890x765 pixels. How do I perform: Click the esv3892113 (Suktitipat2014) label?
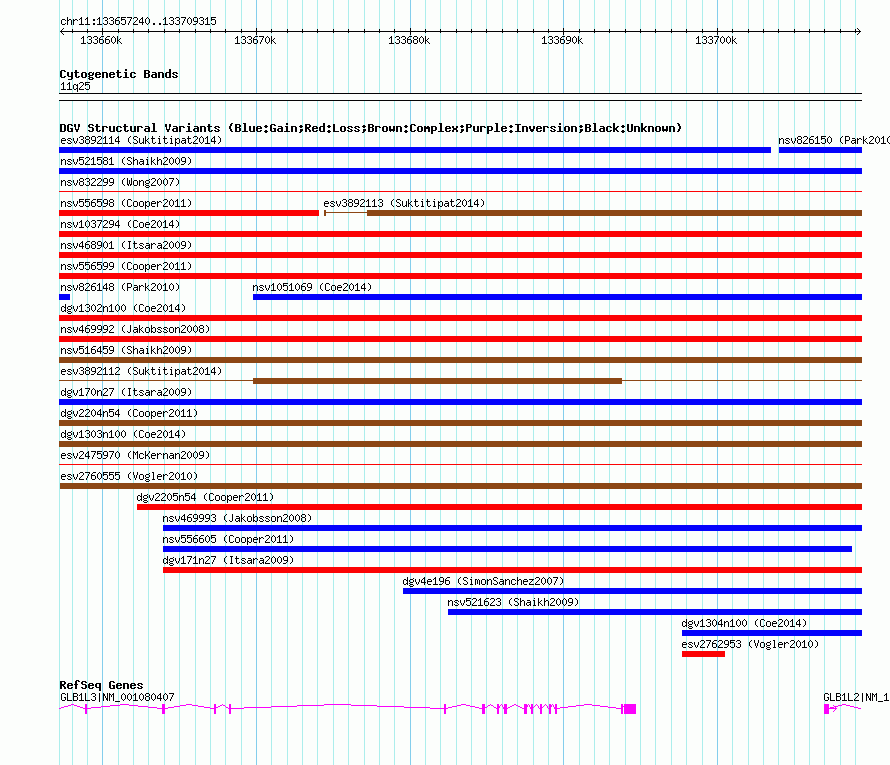pyautogui.click(x=404, y=203)
